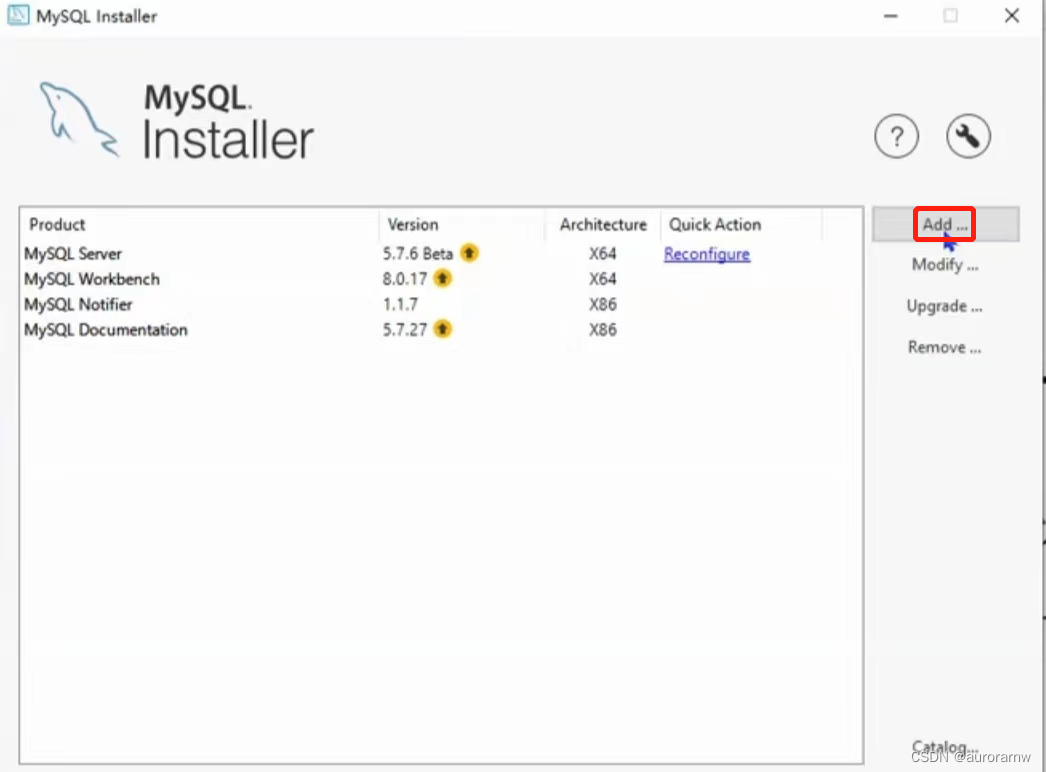Click X86 architecture of MySQL Documentation
Screen dimensions: 1046x772
(x=602, y=330)
